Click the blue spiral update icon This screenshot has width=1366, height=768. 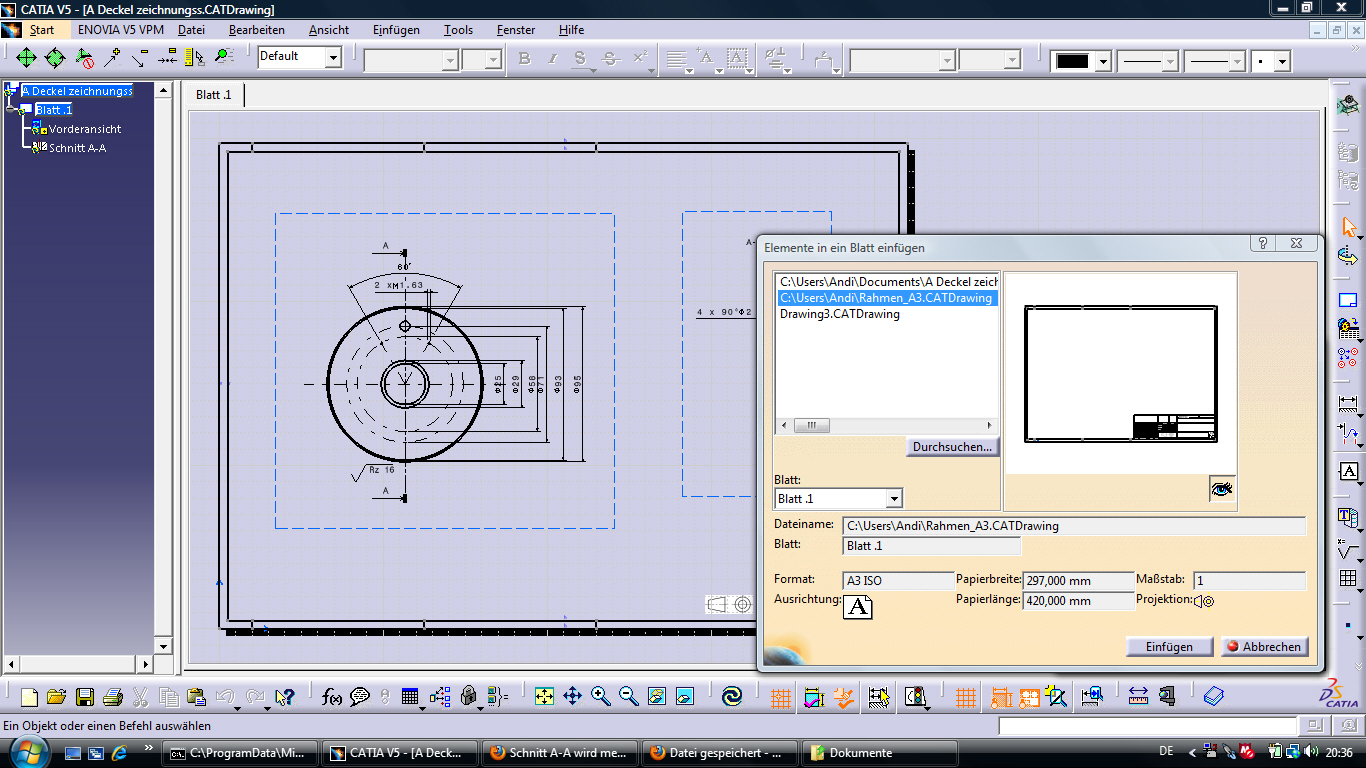(732, 696)
